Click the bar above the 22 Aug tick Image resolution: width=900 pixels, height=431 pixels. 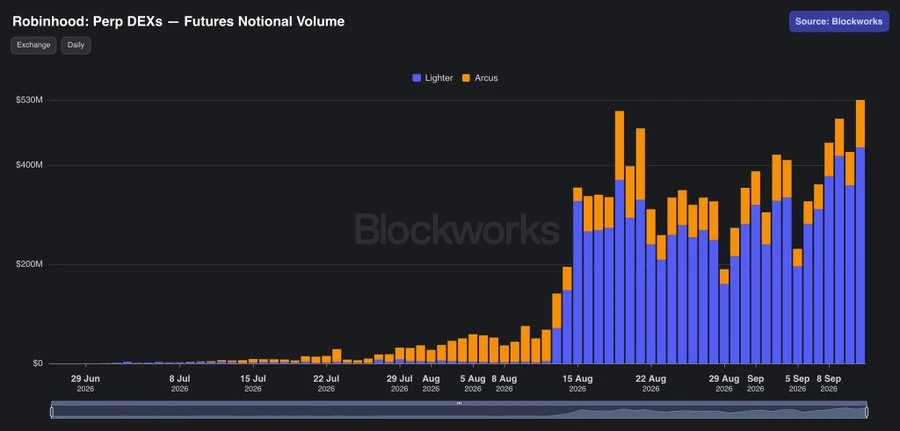coord(651,286)
